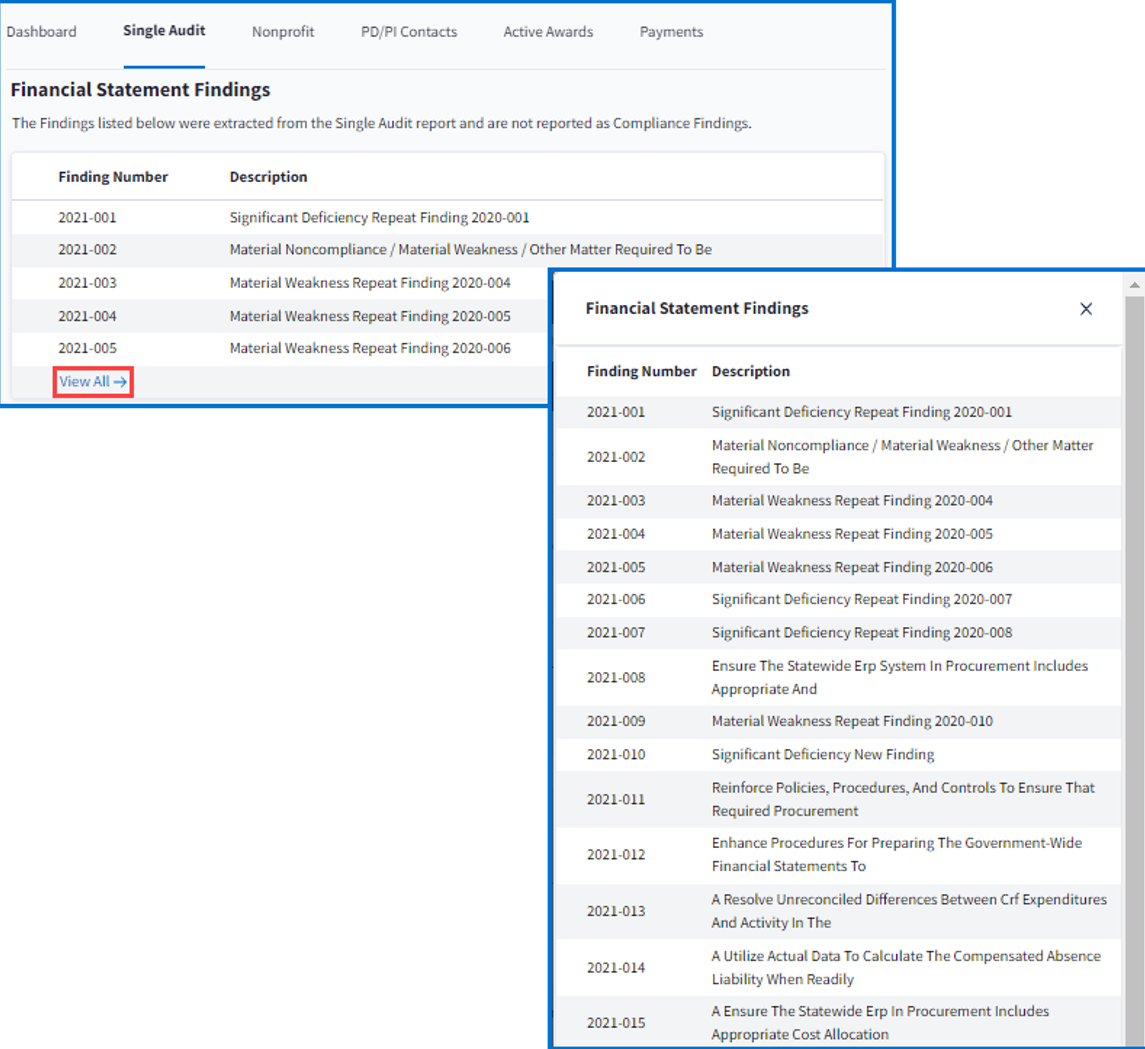The image size is (1145, 1049).
Task: Click finding 2021-002 in background table
Action: pos(87,250)
